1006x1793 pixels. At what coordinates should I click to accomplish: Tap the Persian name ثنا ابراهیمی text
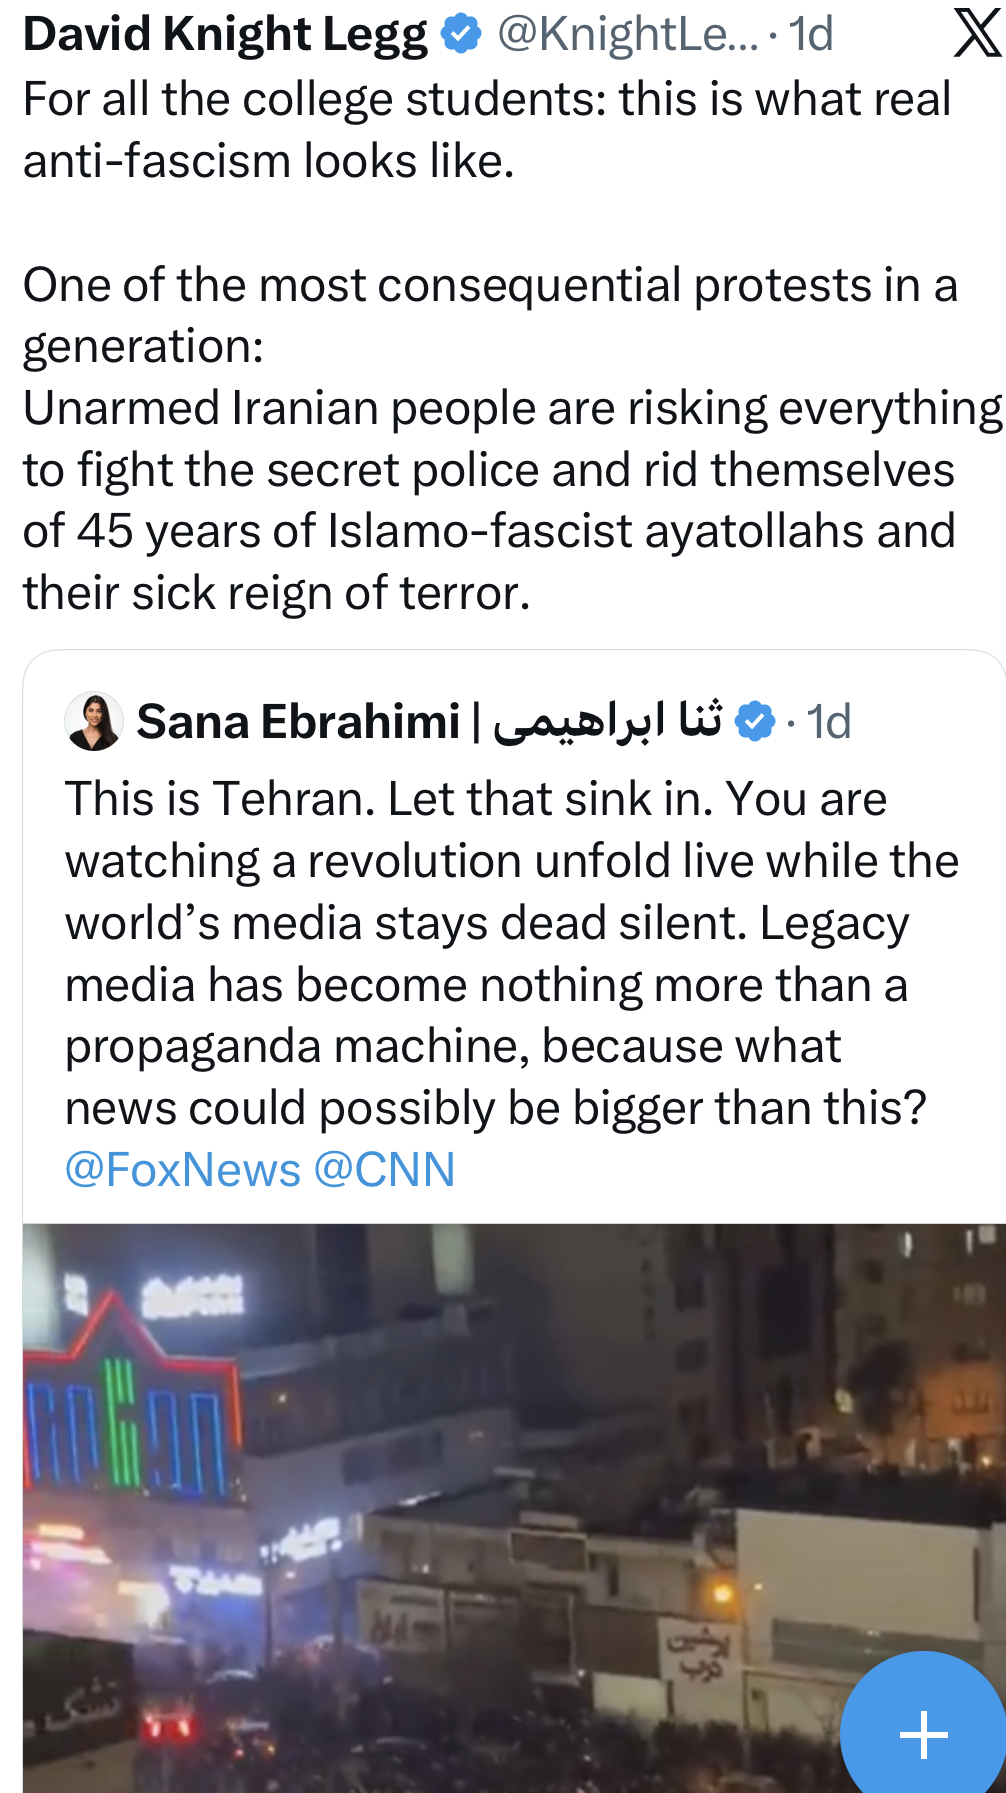coord(607,721)
